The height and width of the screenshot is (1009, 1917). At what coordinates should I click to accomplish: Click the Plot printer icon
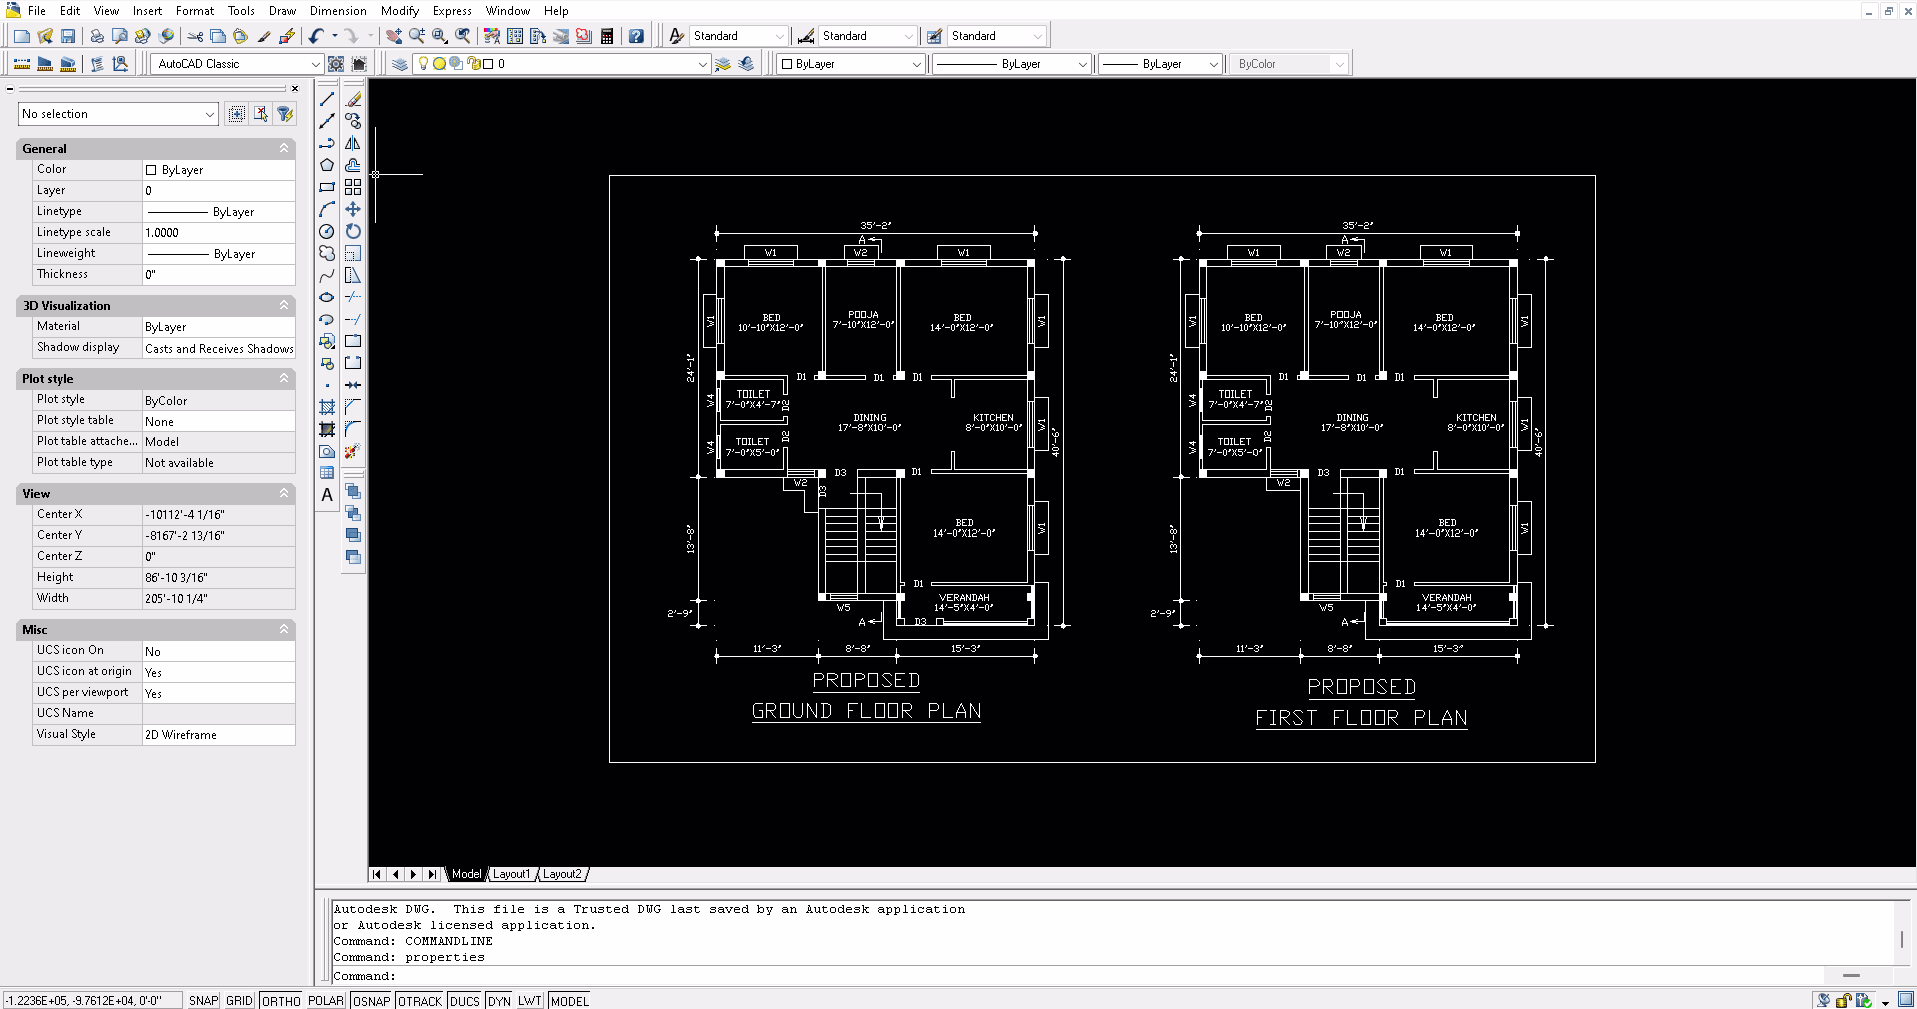pyautogui.click(x=97, y=36)
